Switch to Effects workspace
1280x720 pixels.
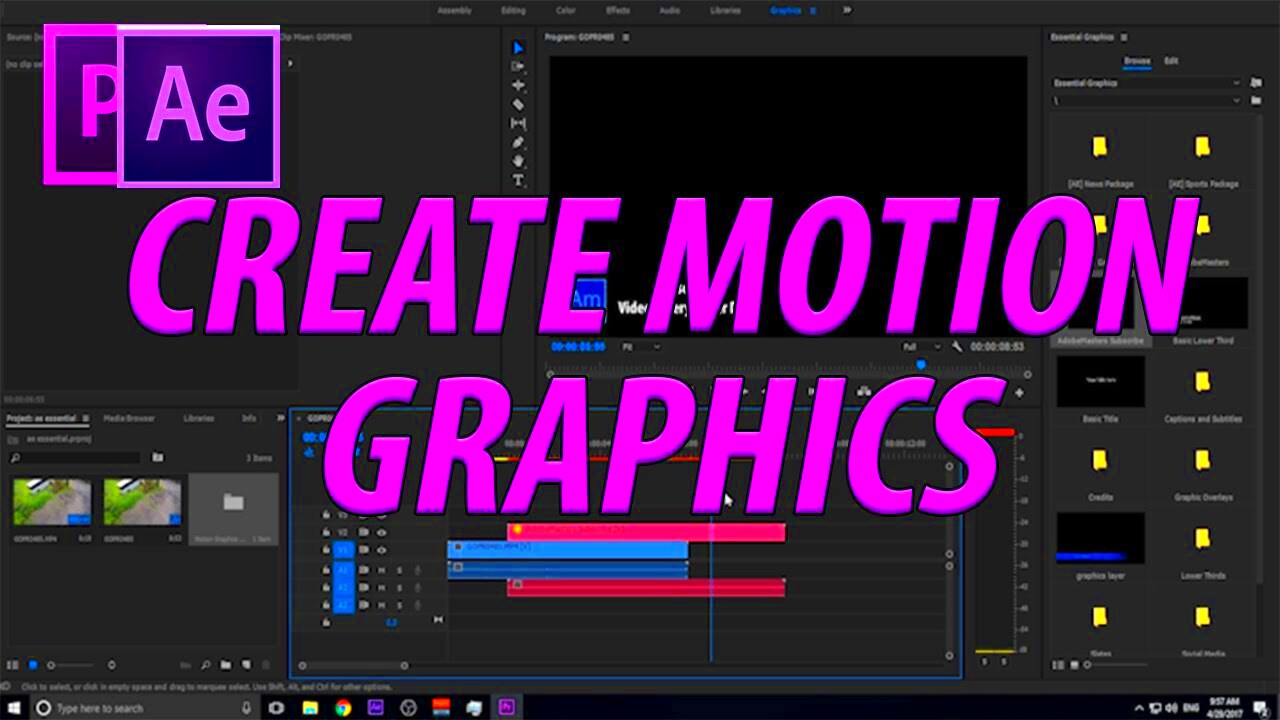point(618,10)
